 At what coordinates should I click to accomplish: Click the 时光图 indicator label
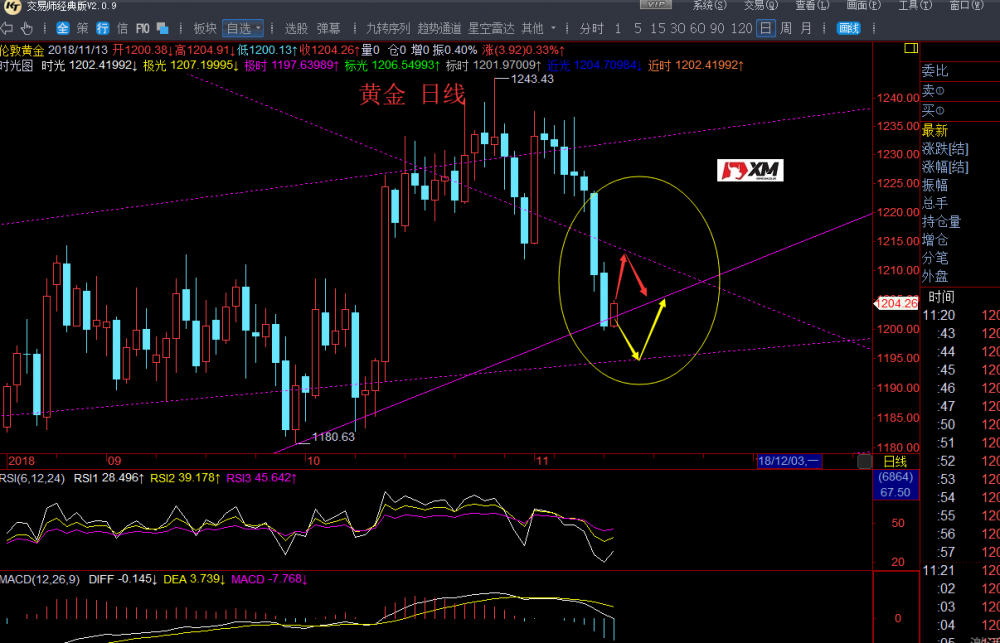click(x=17, y=65)
